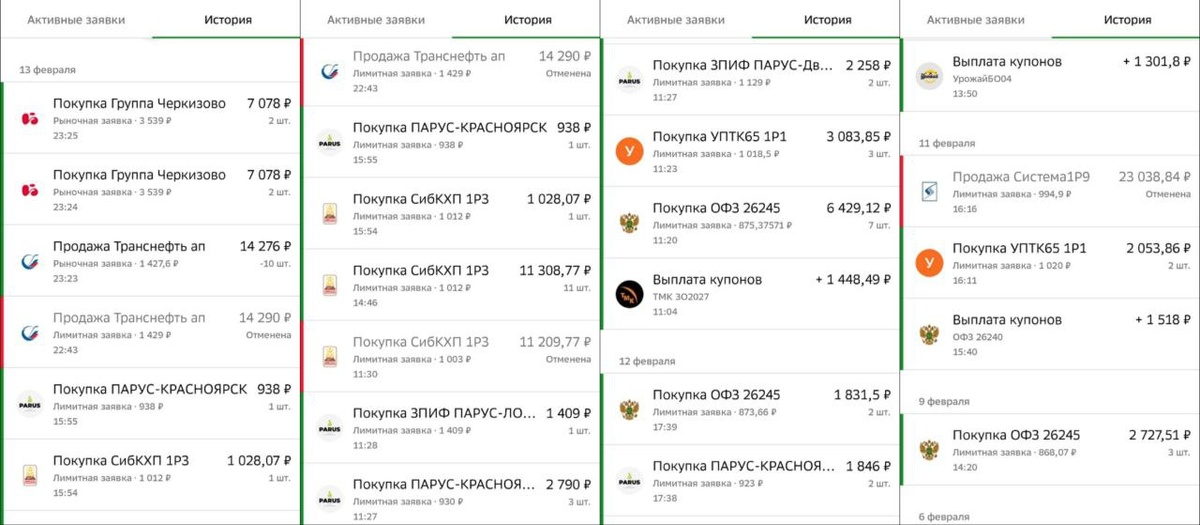
Task: Tap УрожайБО04 icon on coupon payout
Action: (x=930, y=76)
